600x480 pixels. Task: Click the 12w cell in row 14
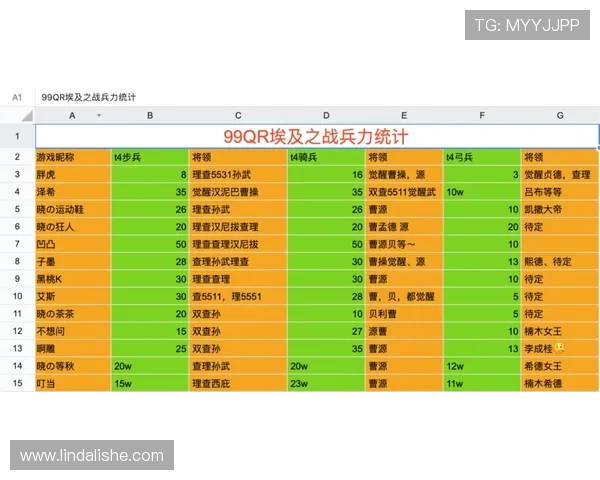(x=482, y=366)
